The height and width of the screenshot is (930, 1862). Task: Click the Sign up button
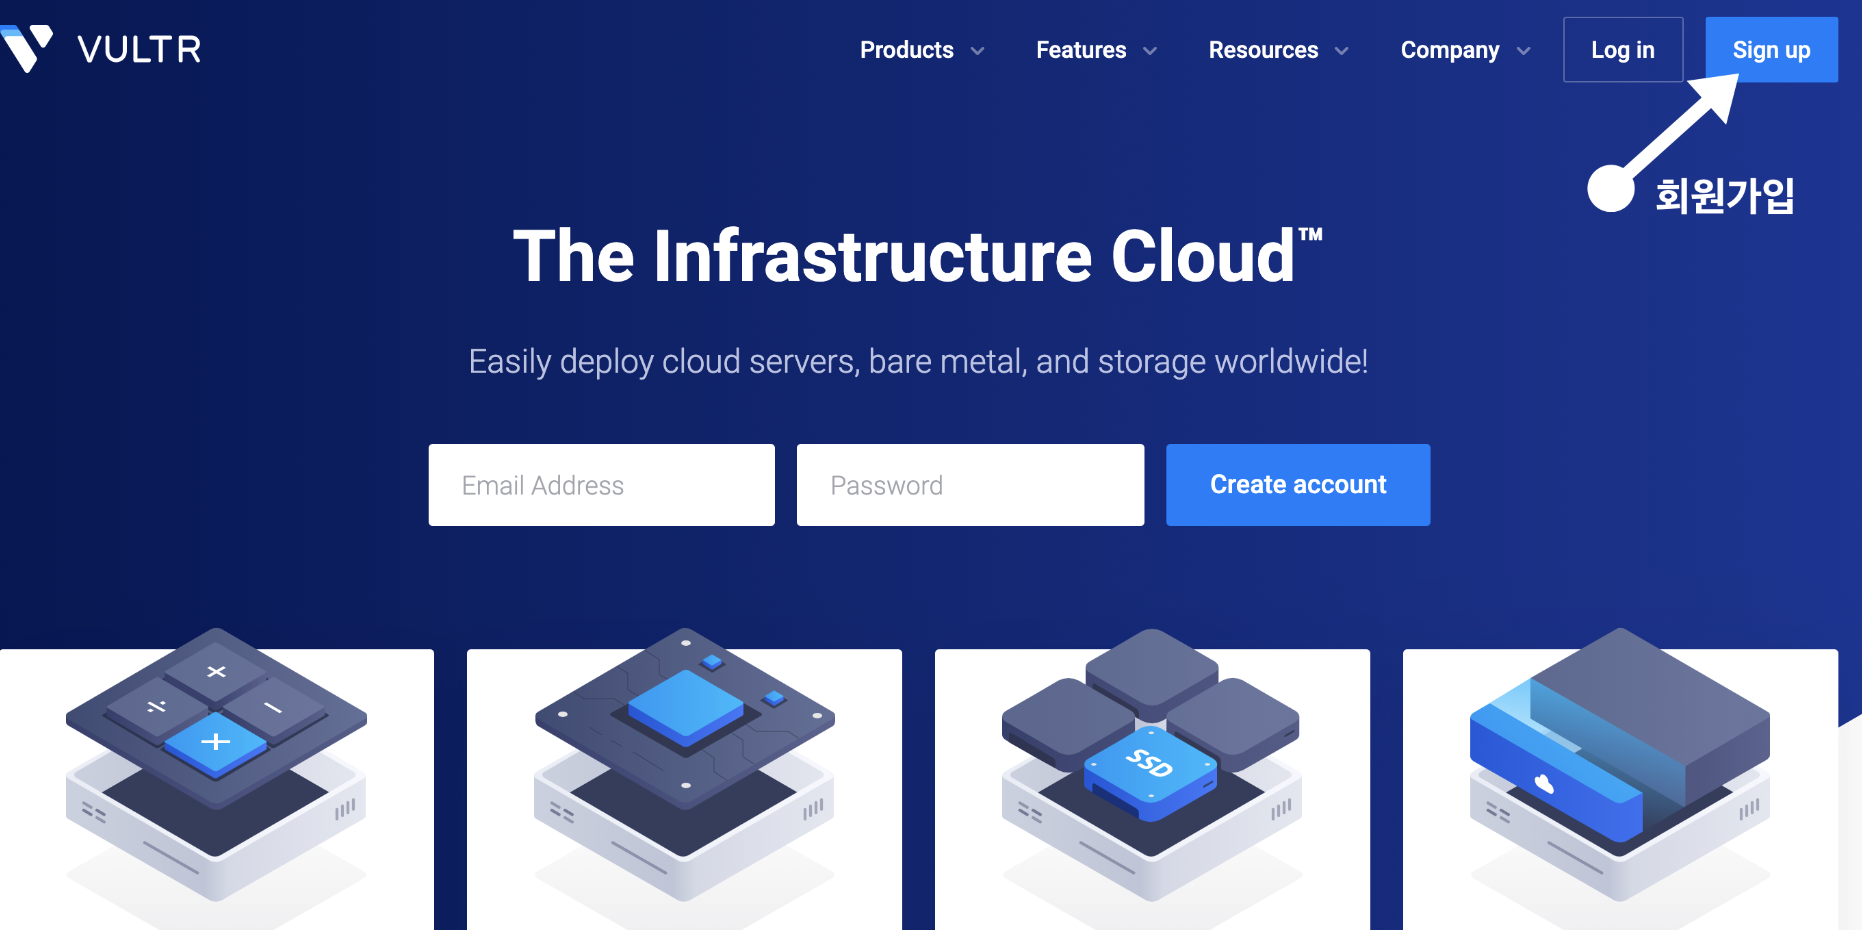click(x=1771, y=50)
